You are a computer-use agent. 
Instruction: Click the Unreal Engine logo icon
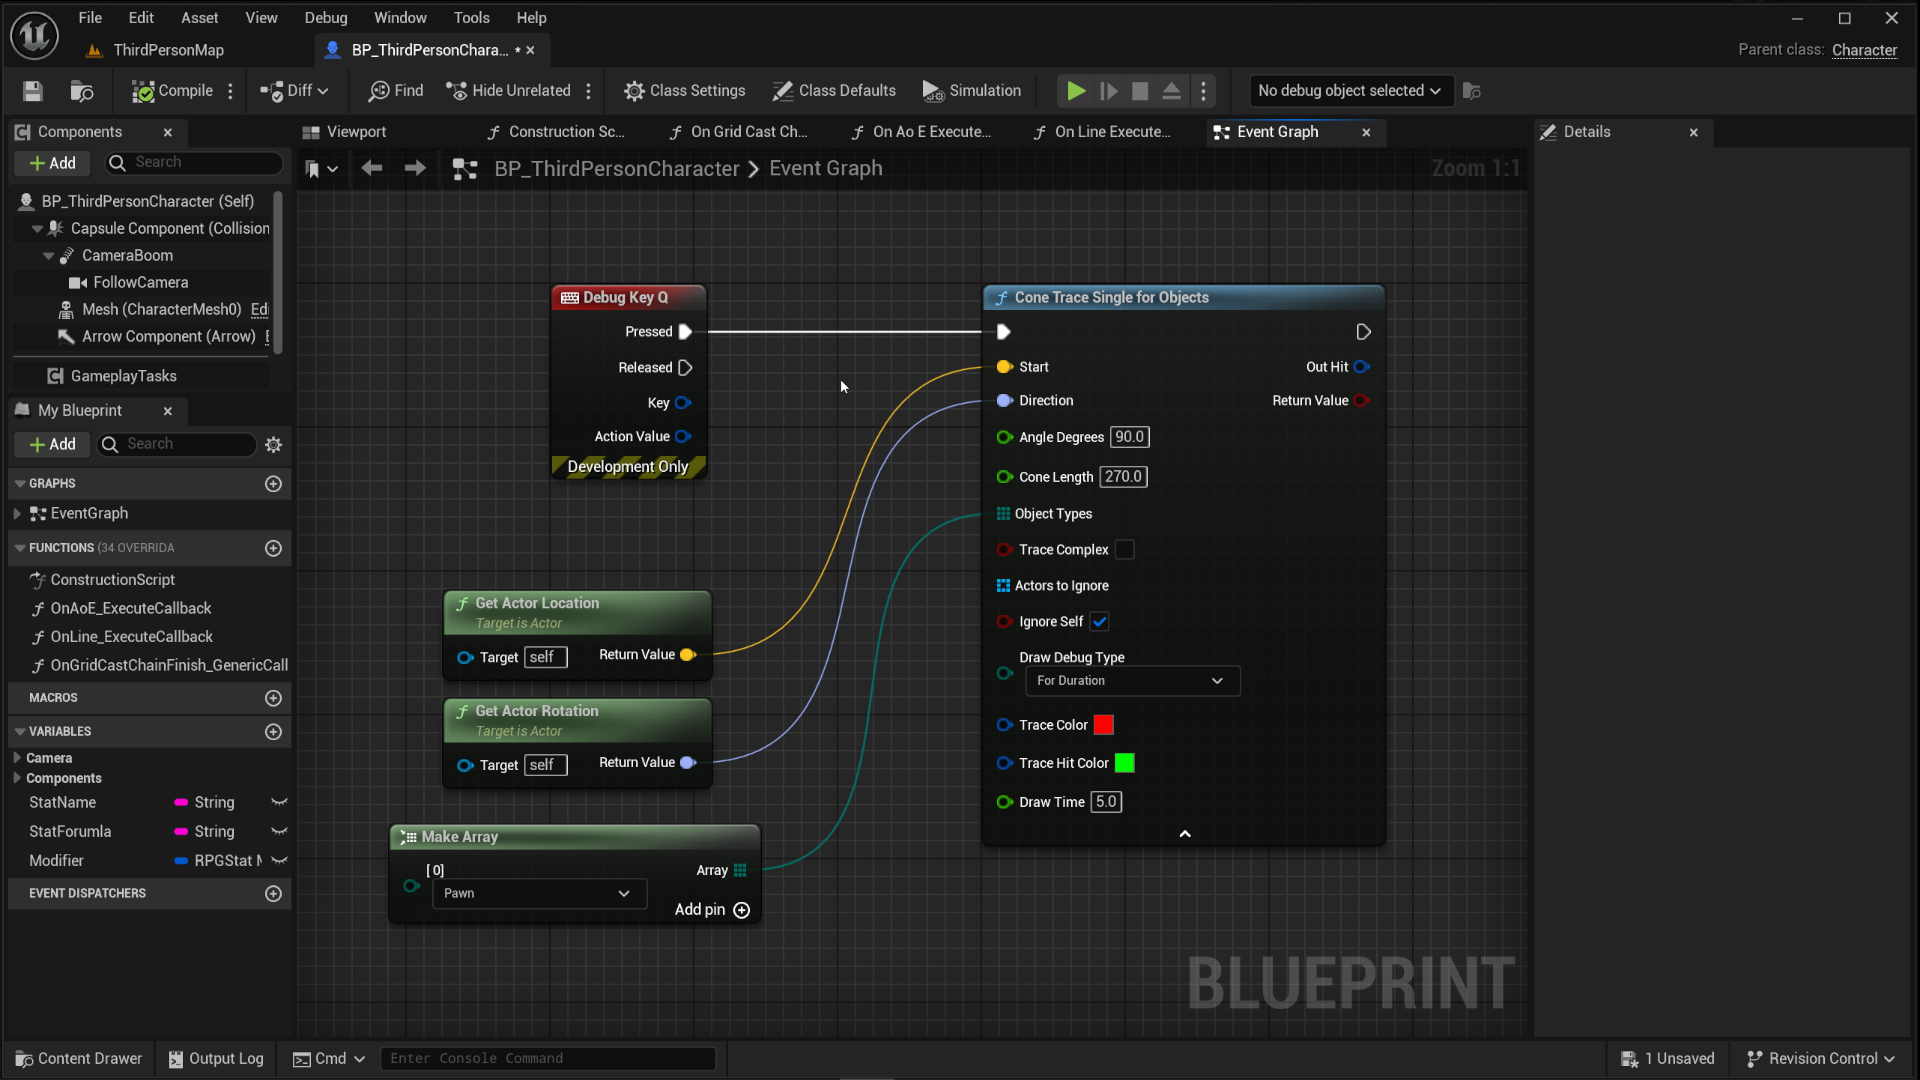point(34,34)
